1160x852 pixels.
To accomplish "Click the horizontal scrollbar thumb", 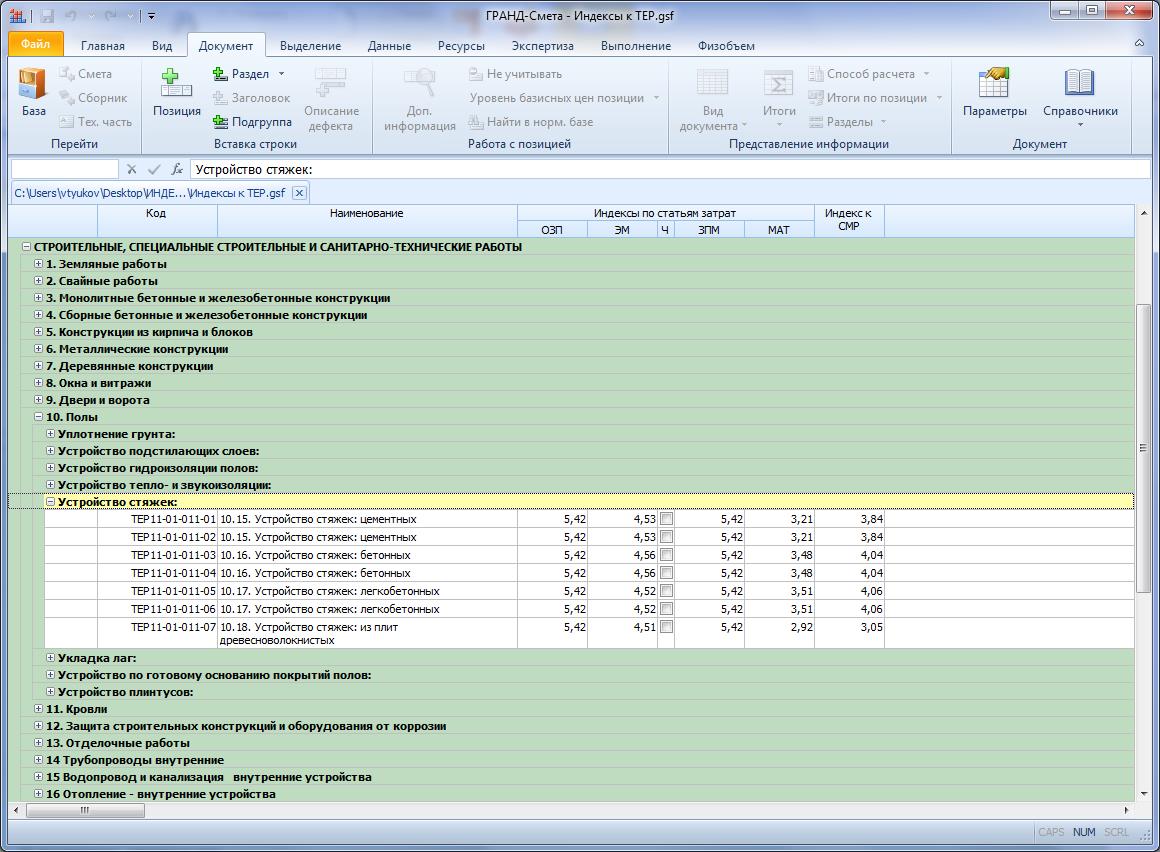I will pyautogui.click(x=85, y=812).
